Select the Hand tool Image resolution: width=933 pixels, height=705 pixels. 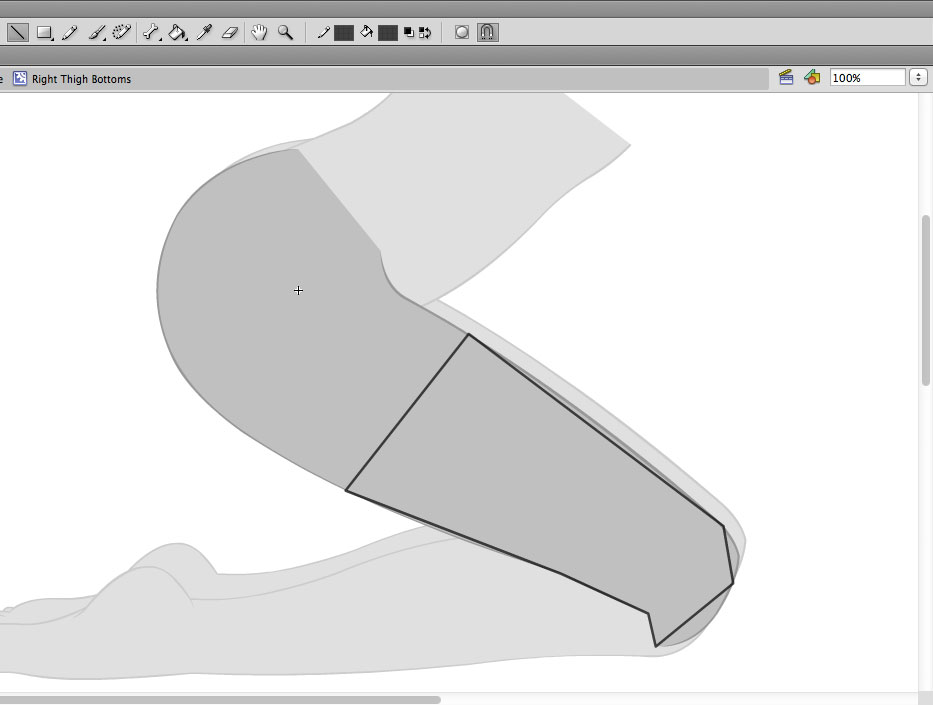click(x=259, y=32)
